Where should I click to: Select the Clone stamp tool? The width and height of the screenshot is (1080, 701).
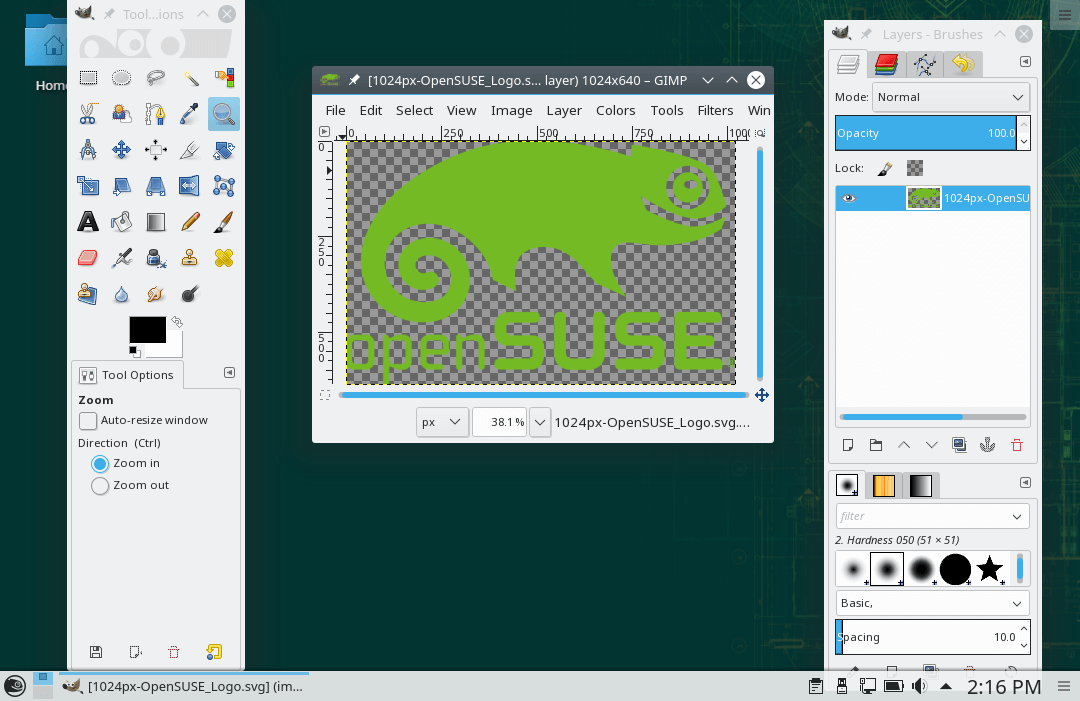pos(190,258)
